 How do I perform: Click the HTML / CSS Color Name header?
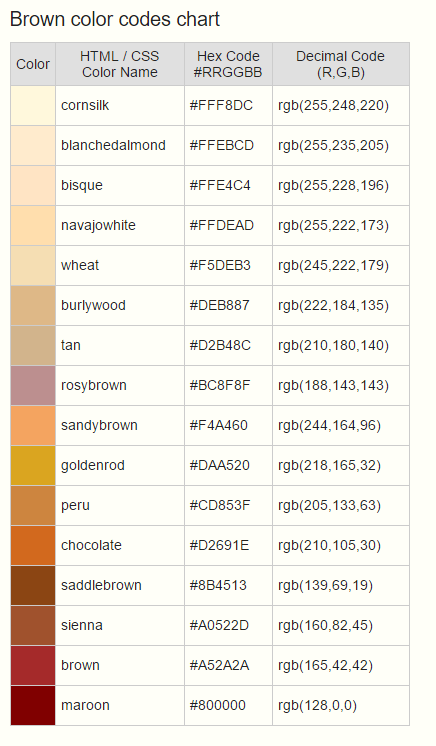click(x=119, y=64)
